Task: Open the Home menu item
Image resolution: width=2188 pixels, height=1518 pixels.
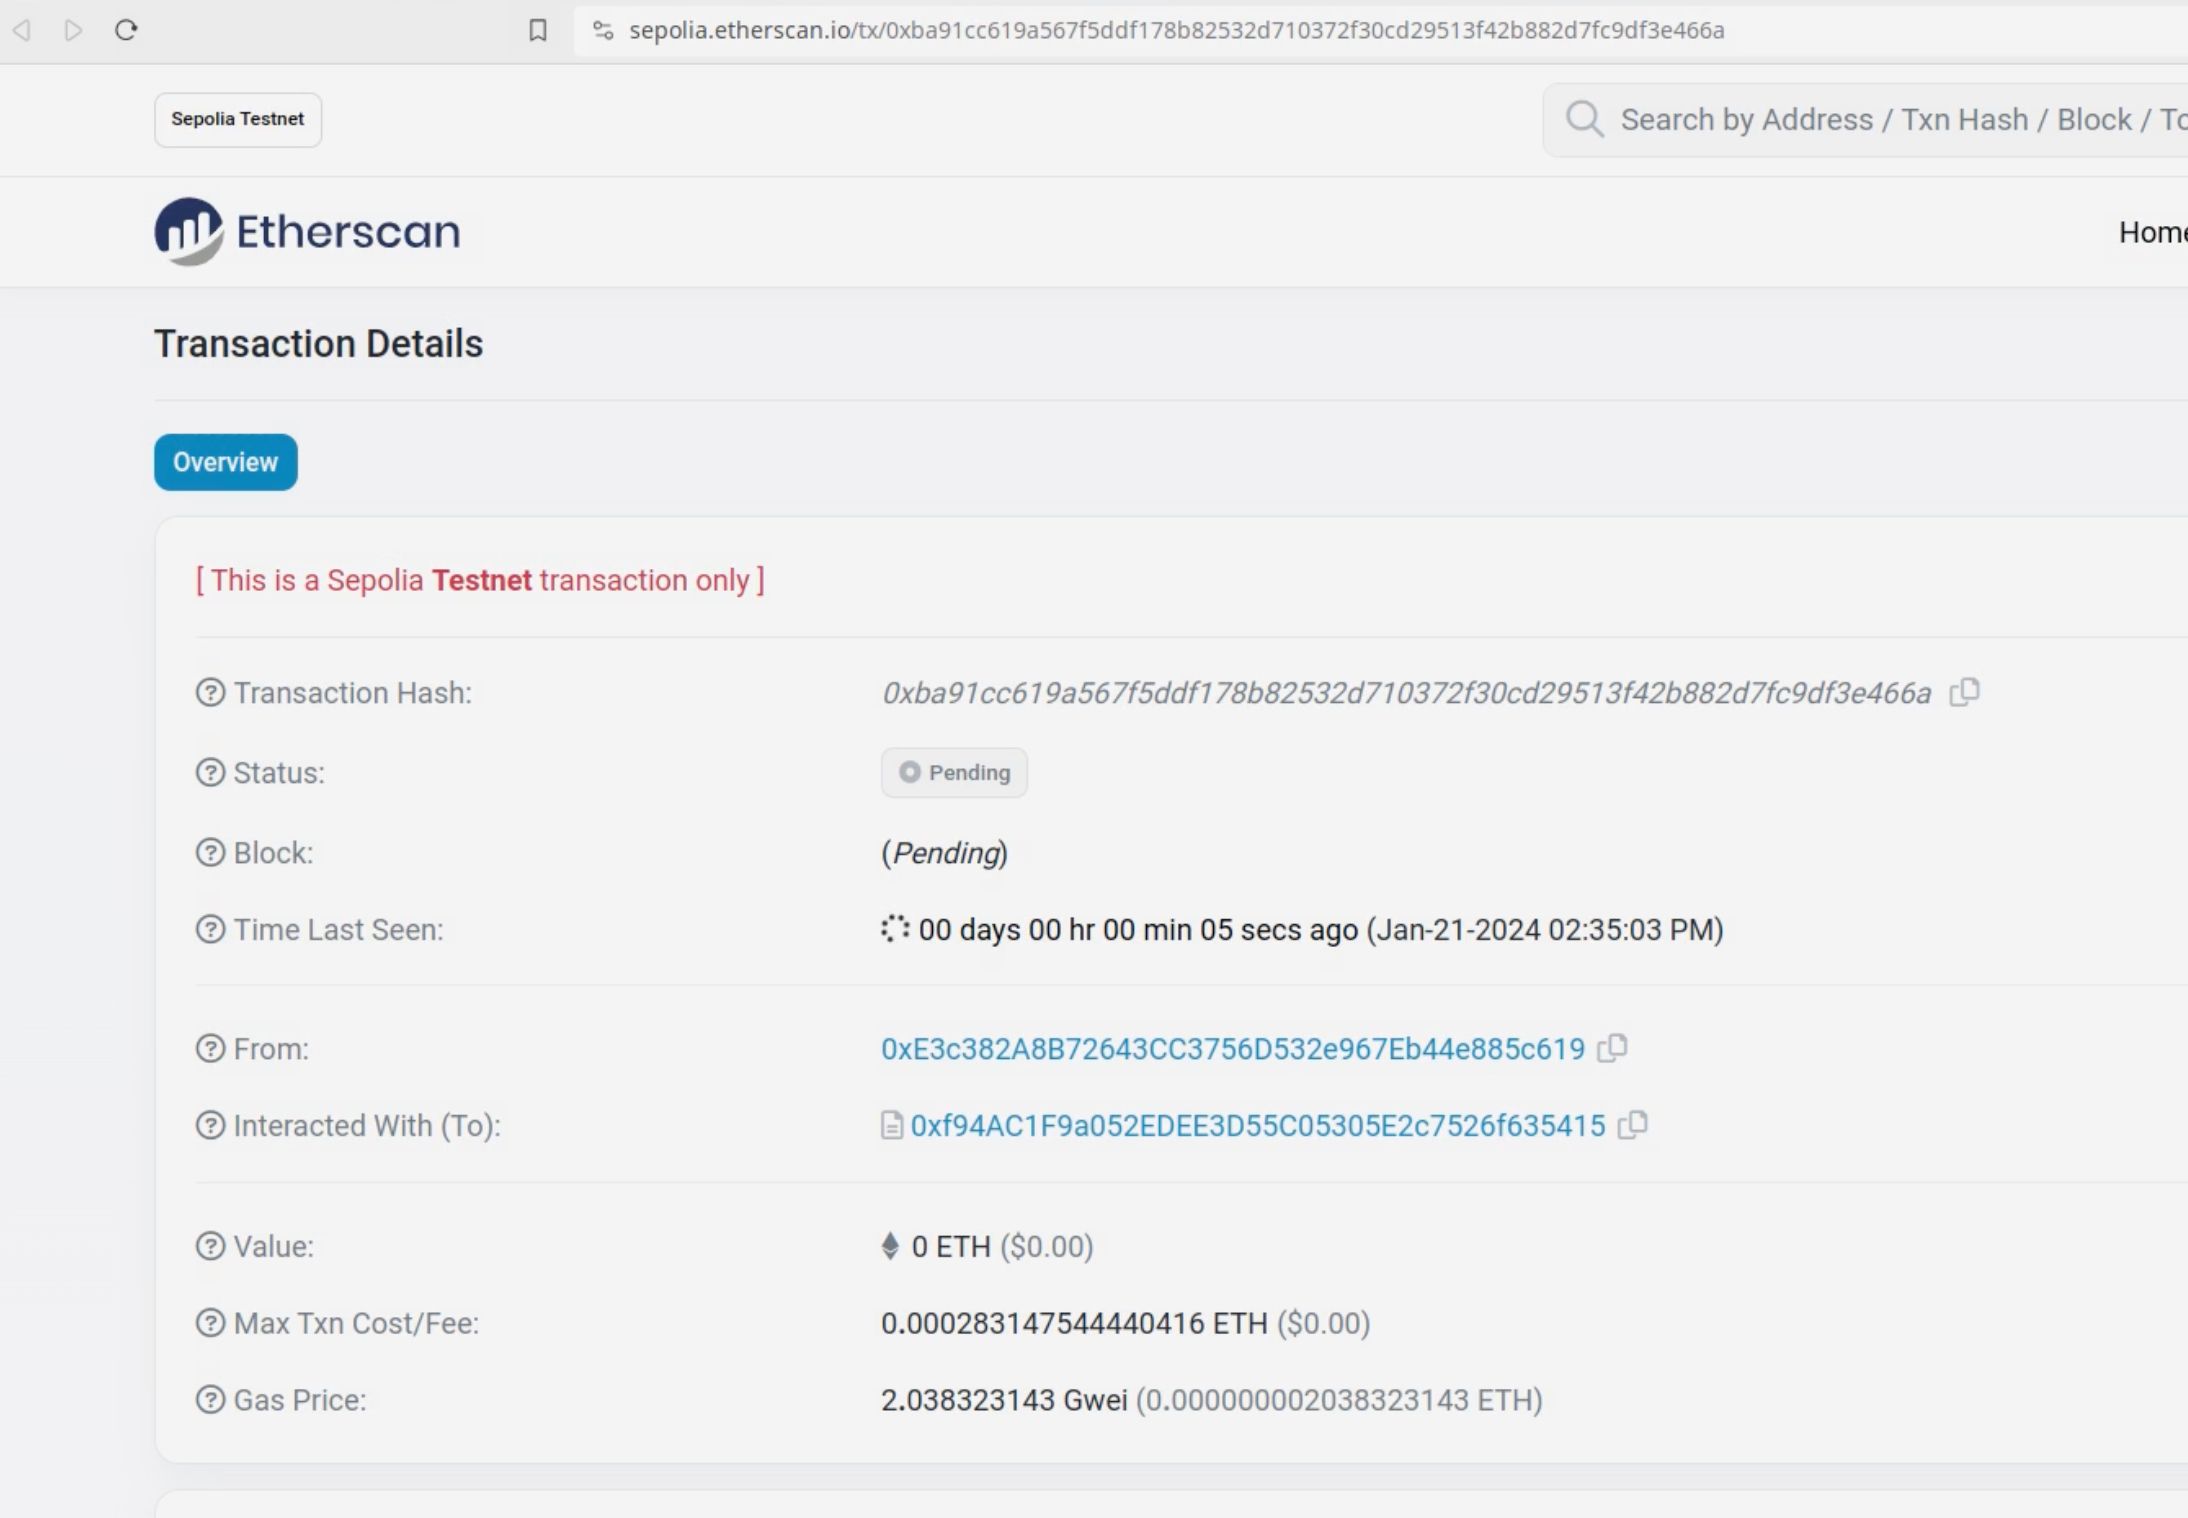Action: pyautogui.click(x=2153, y=232)
